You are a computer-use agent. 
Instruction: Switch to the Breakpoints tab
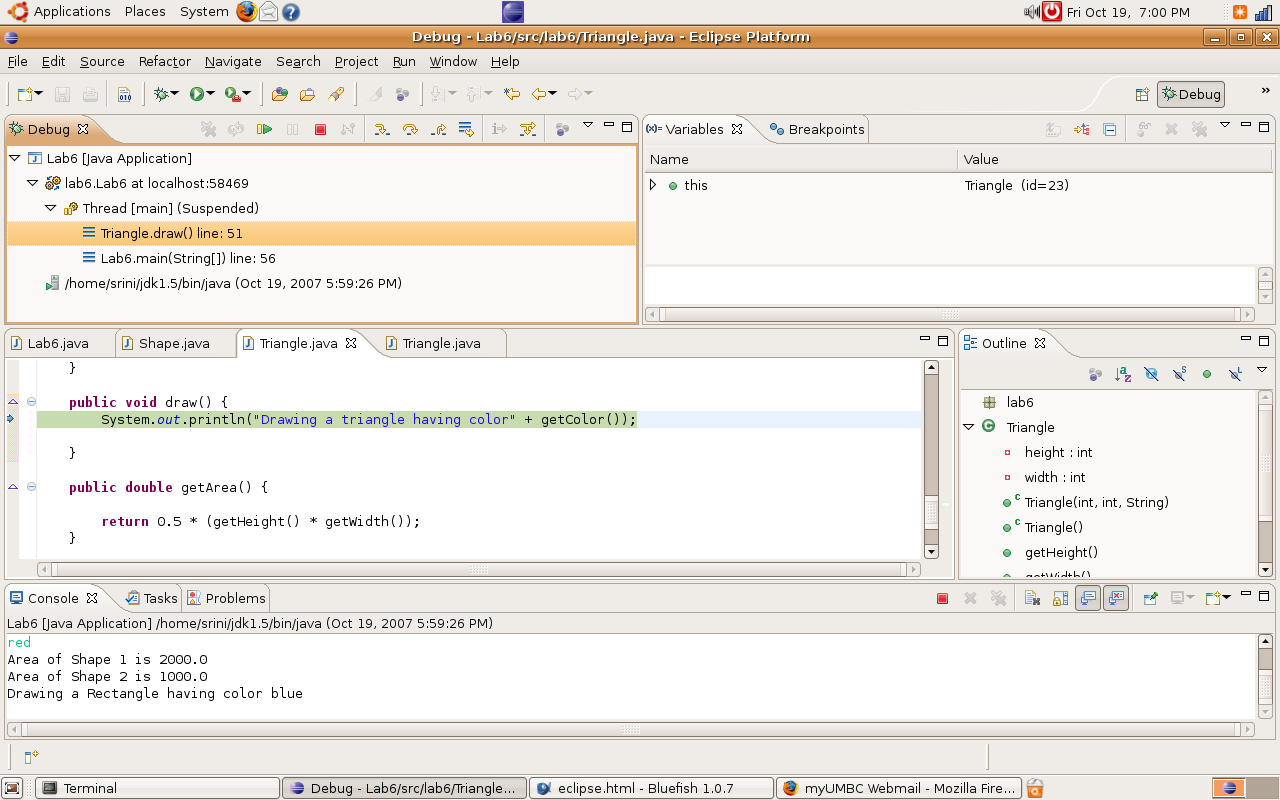[x=816, y=129]
